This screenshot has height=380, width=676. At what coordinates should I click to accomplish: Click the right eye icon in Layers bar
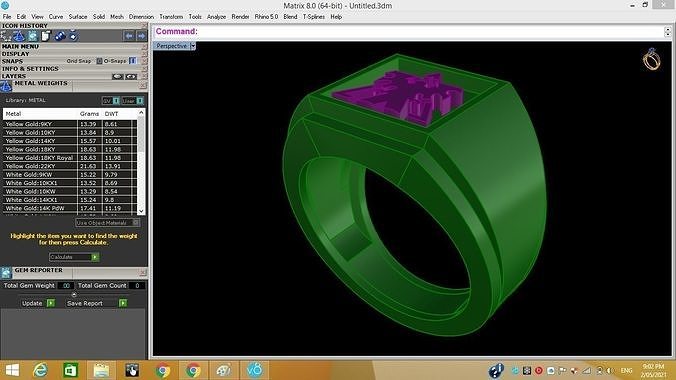[131, 76]
